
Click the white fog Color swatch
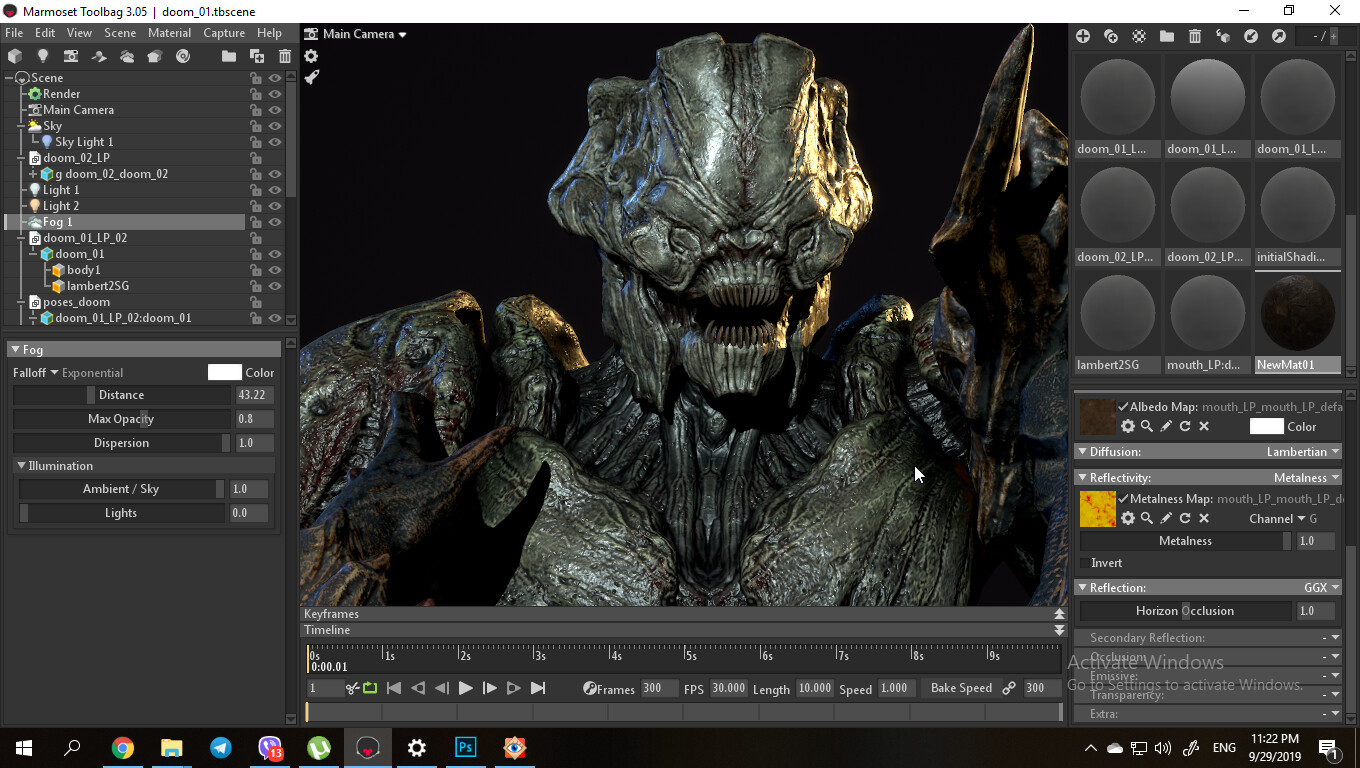pos(224,372)
